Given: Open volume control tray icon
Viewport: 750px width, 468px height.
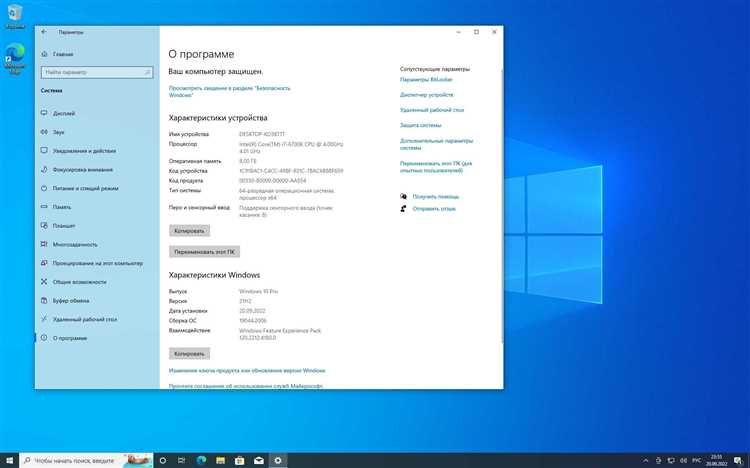Looking at the screenshot, I should (684, 460).
